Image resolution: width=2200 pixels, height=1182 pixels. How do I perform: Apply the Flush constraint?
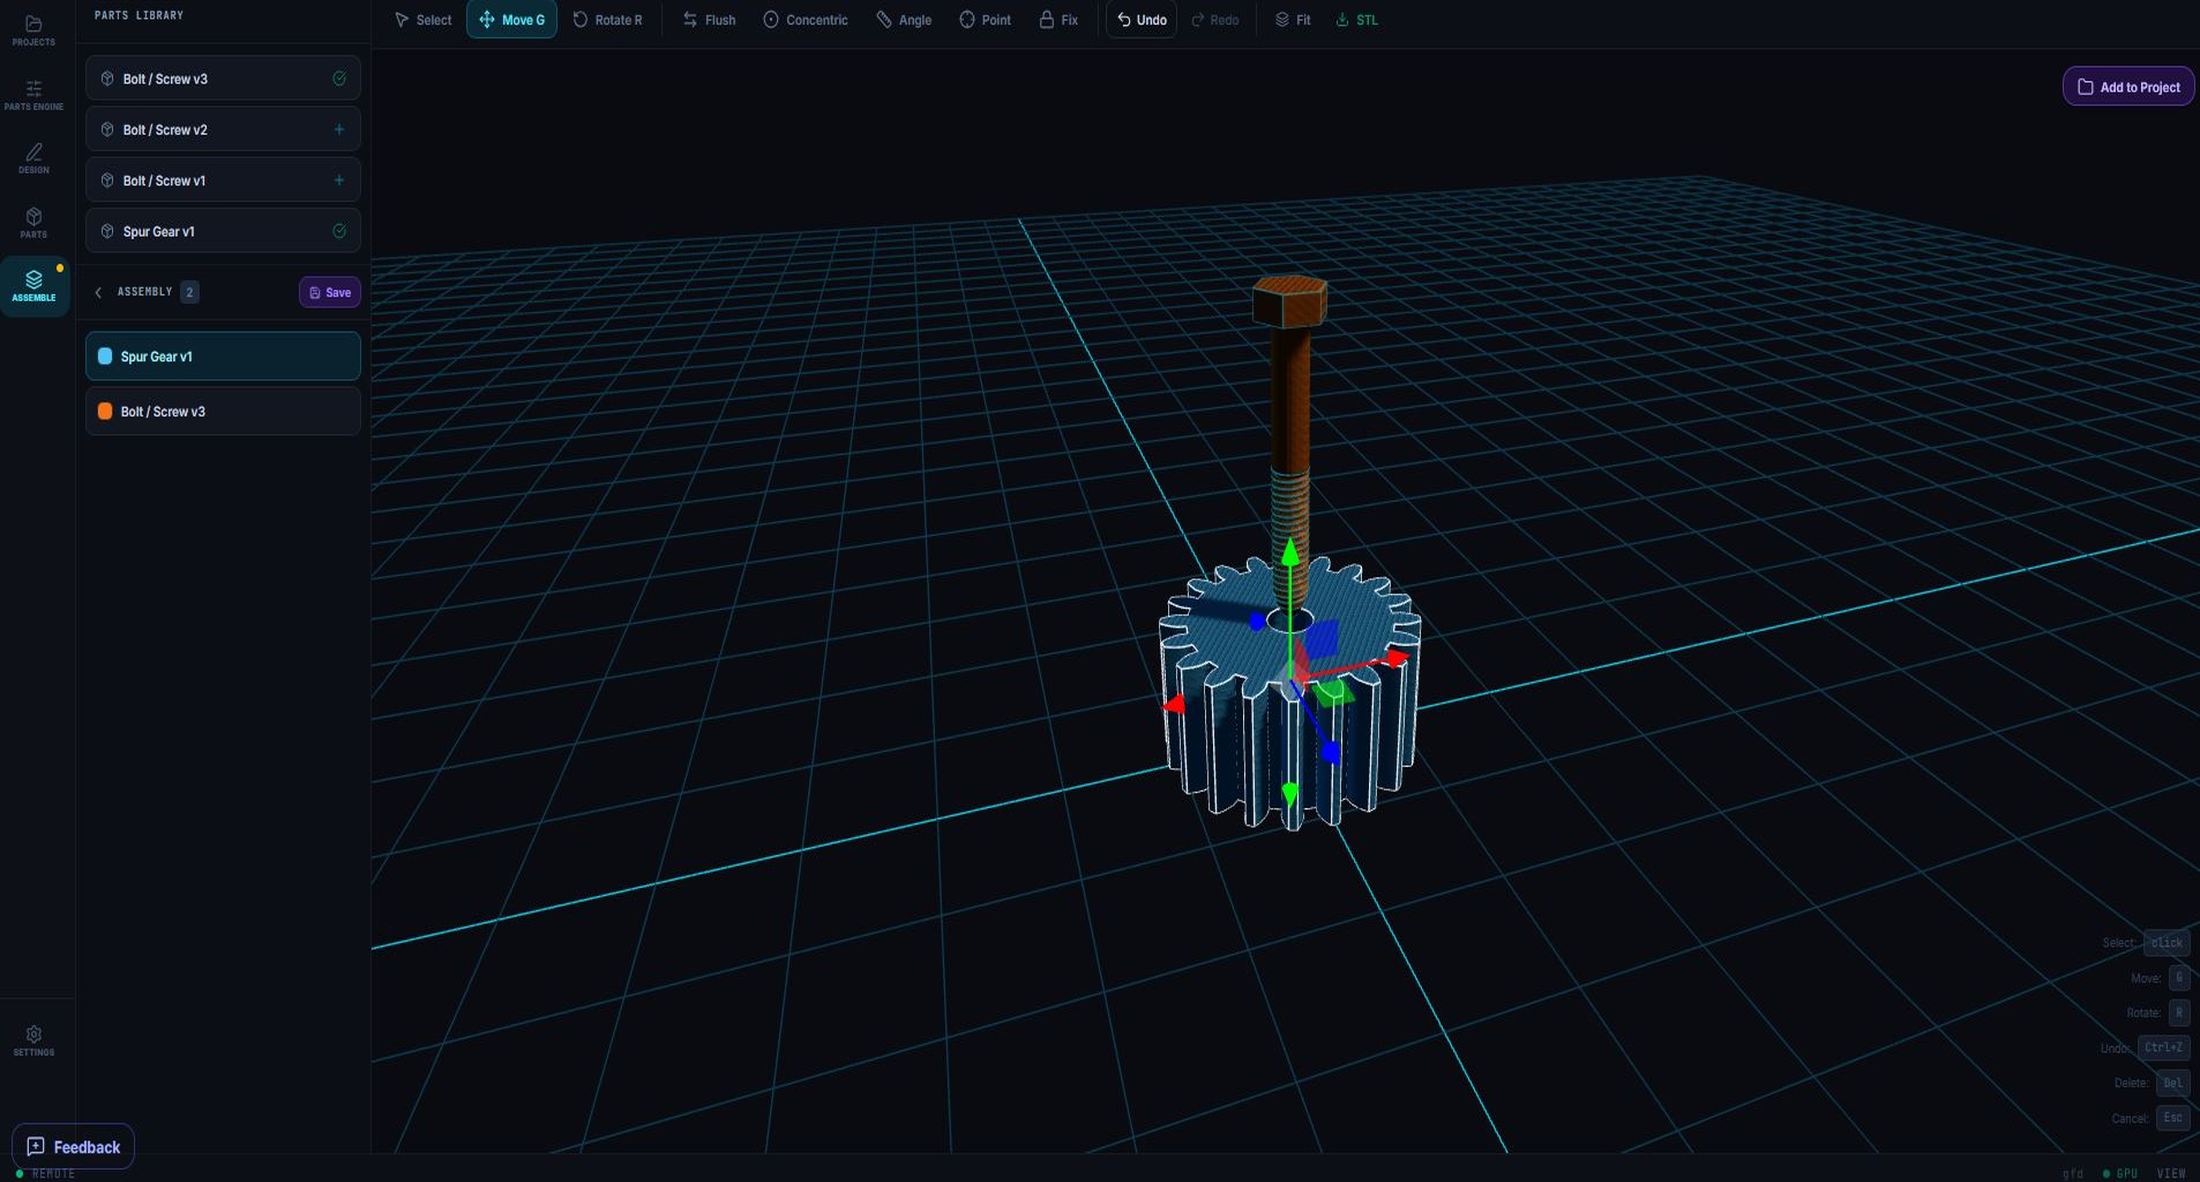(709, 20)
